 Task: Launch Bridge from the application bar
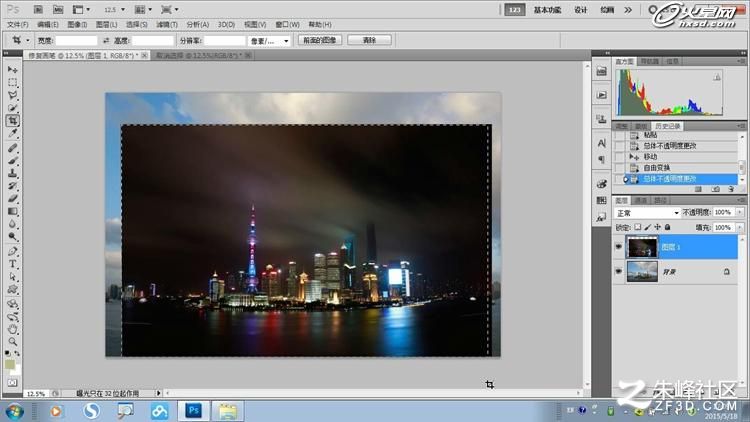[x=38, y=10]
